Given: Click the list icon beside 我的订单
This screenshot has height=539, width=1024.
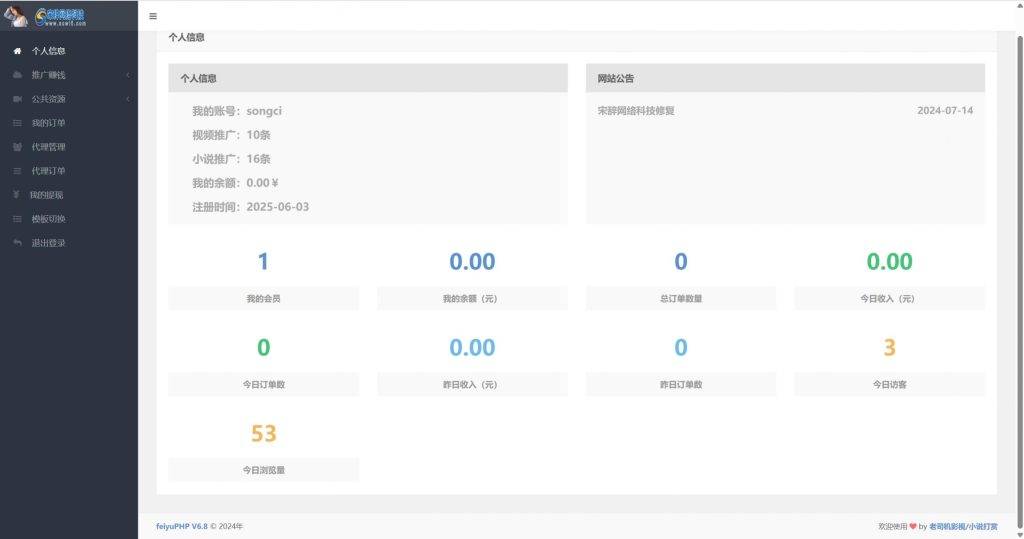Looking at the screenshot, I should 17,123.
